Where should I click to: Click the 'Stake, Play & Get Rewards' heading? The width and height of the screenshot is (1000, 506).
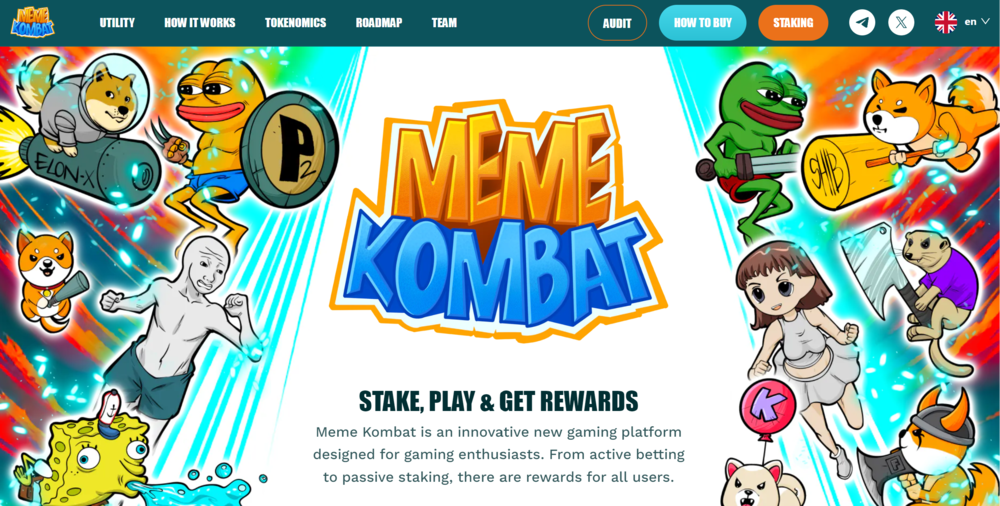pyautogui.click(x=498, y=401)
